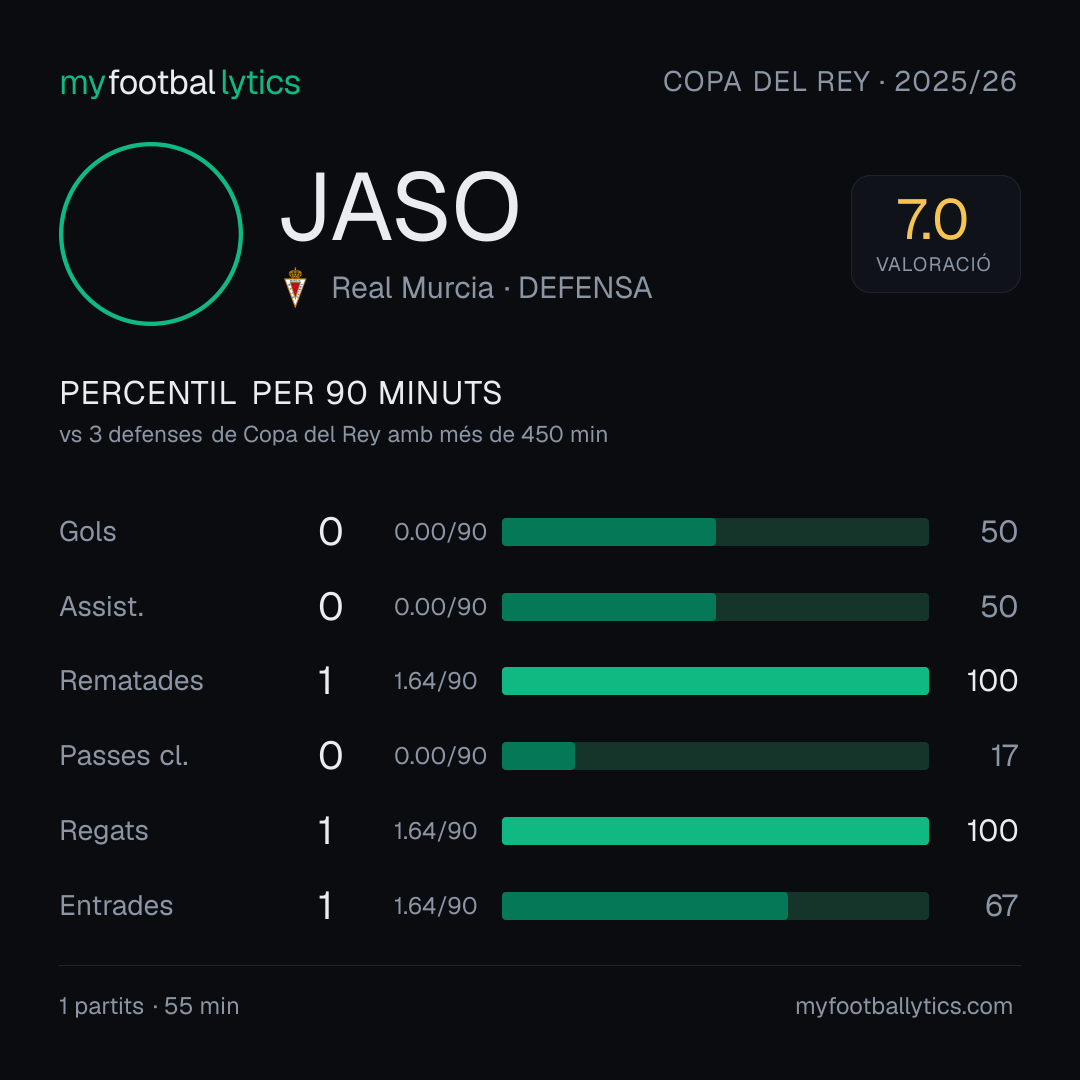Click the Passes cl. percentile bar
The width and height of the screenshot is (1080, 1080).
(x=715, y=756)
